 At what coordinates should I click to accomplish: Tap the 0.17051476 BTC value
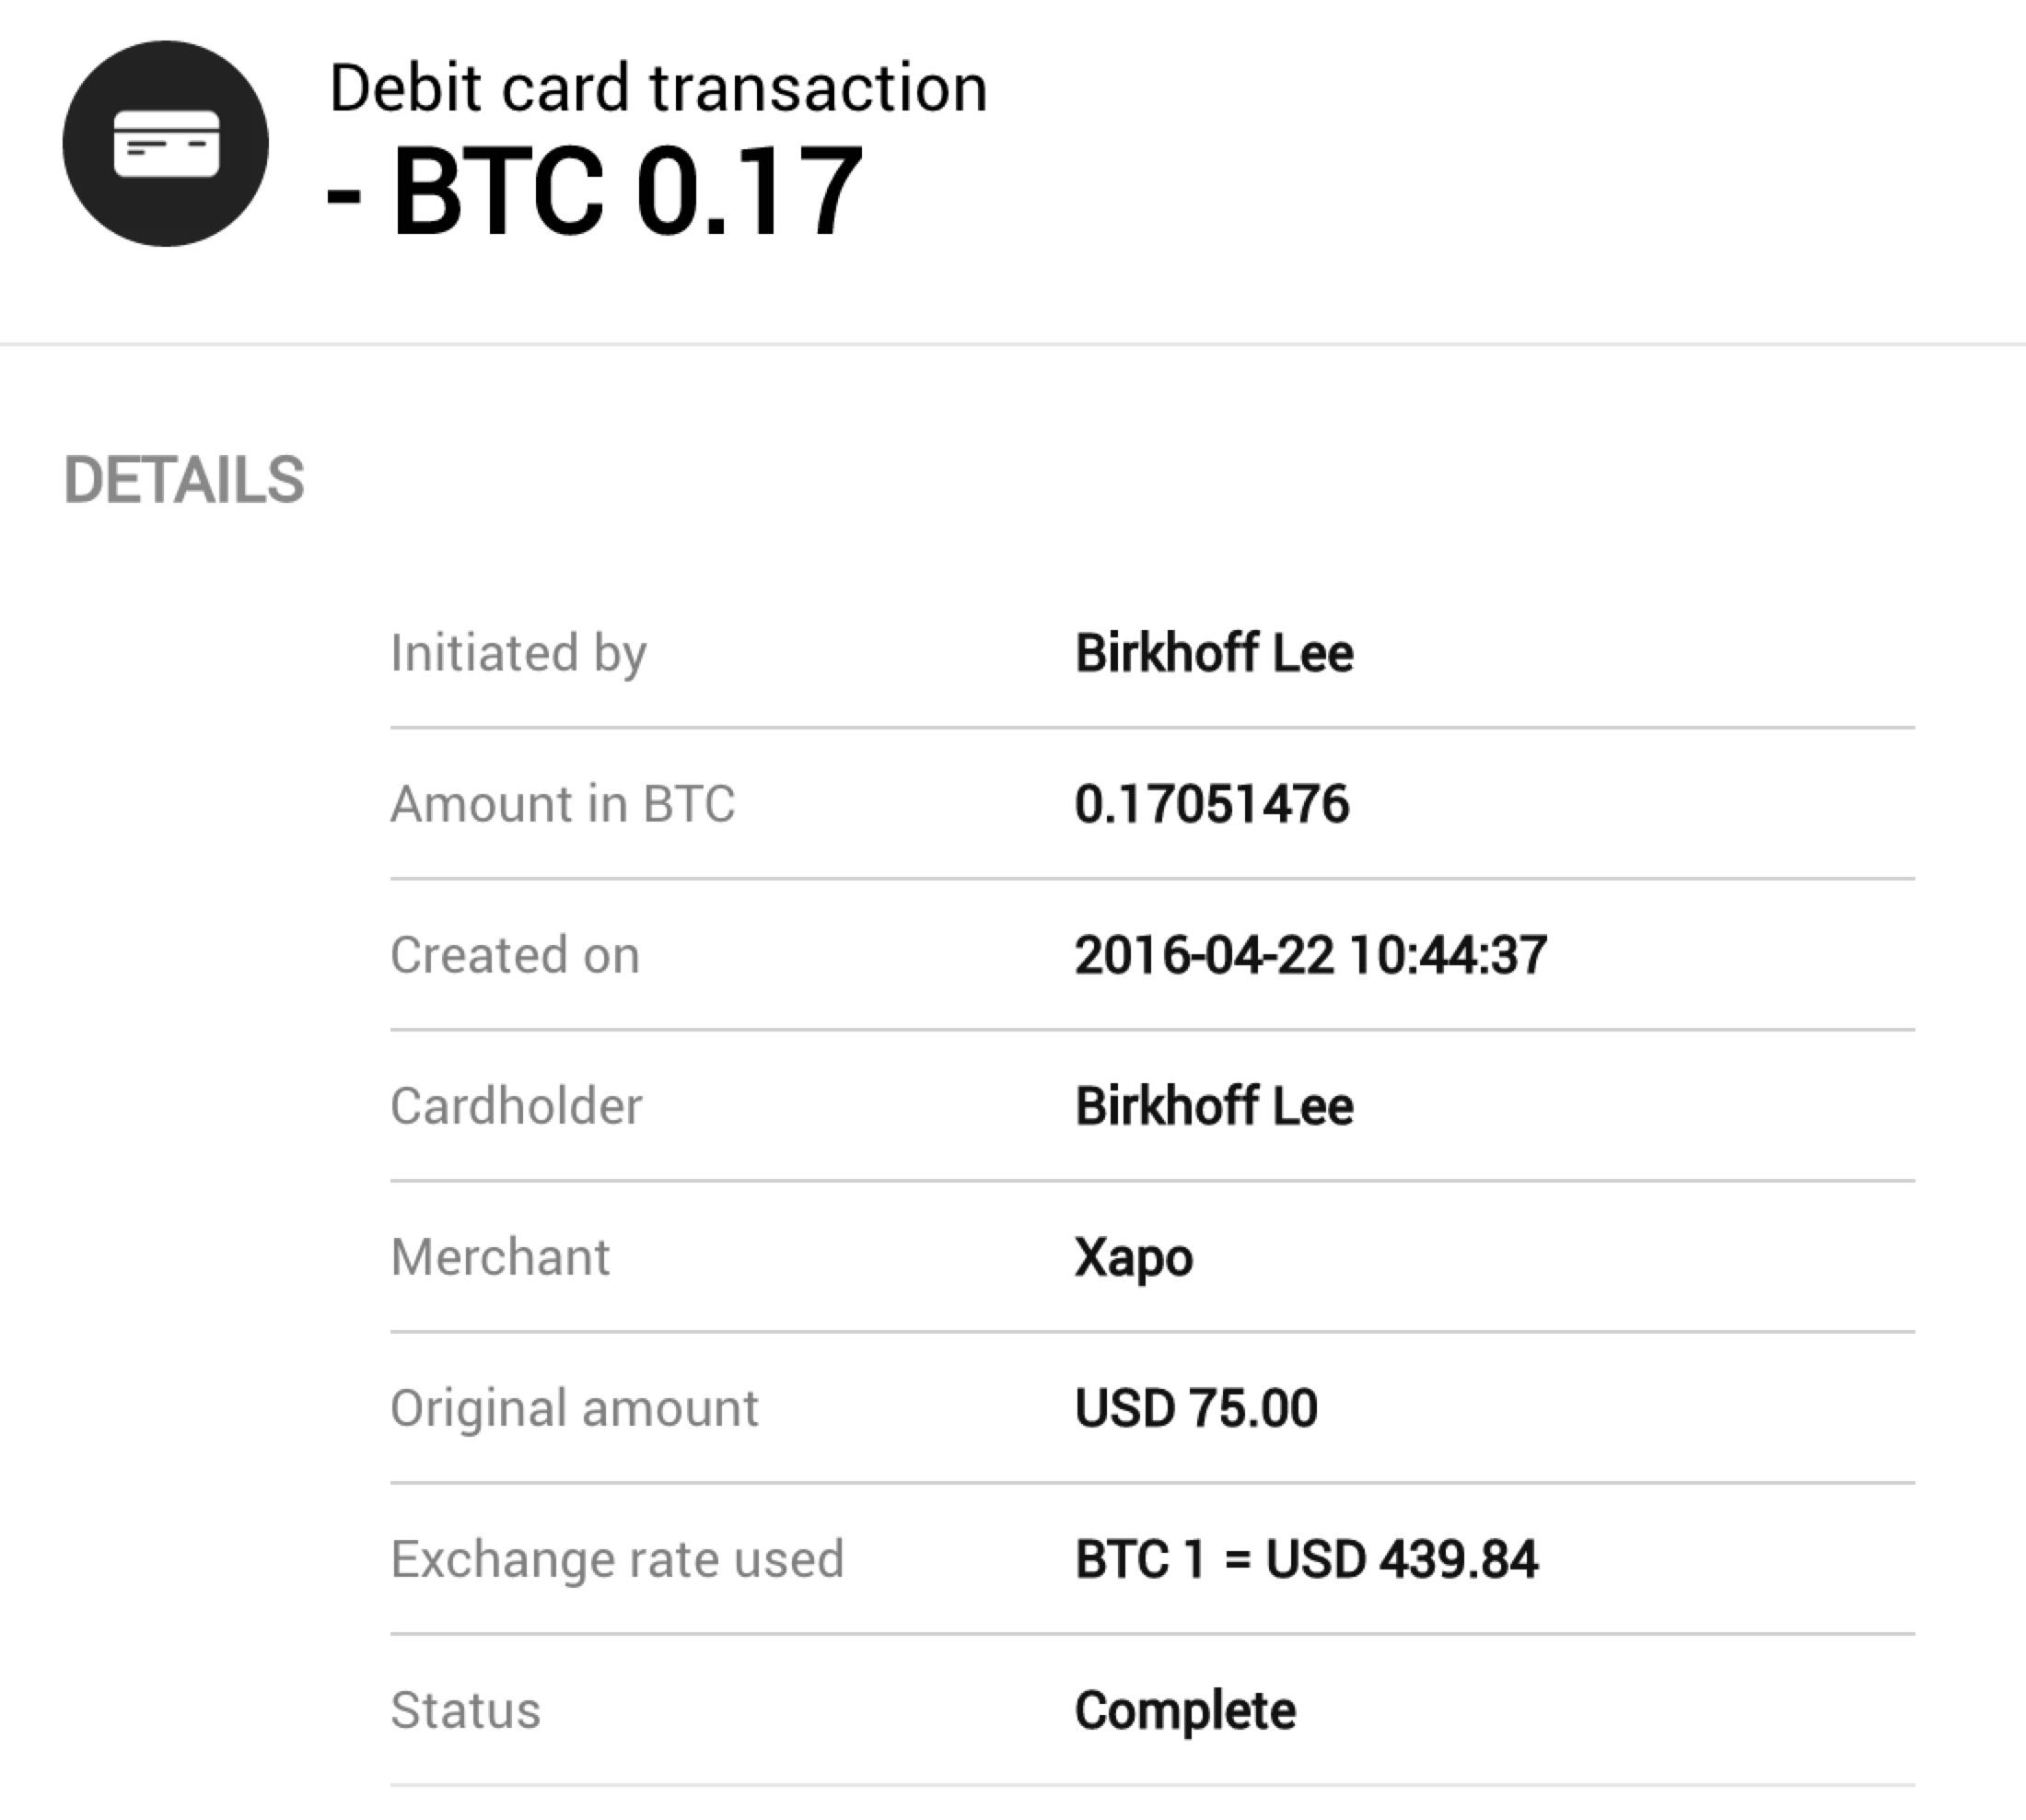pos(1212,804)
